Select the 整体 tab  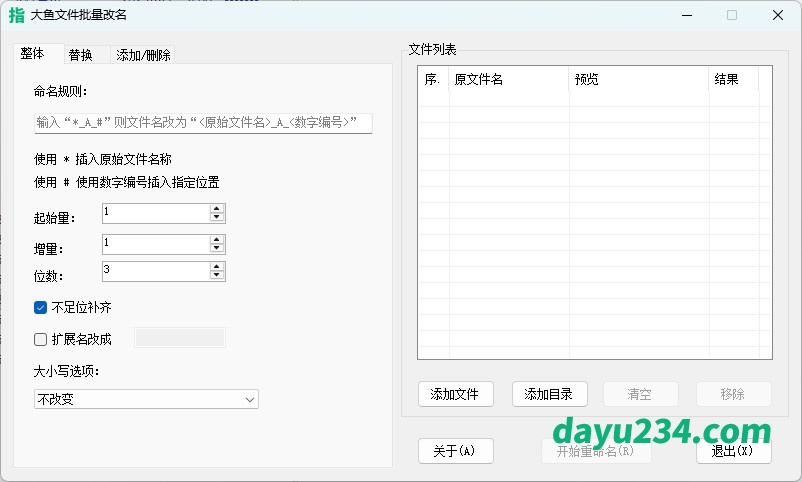pos(33,54)
